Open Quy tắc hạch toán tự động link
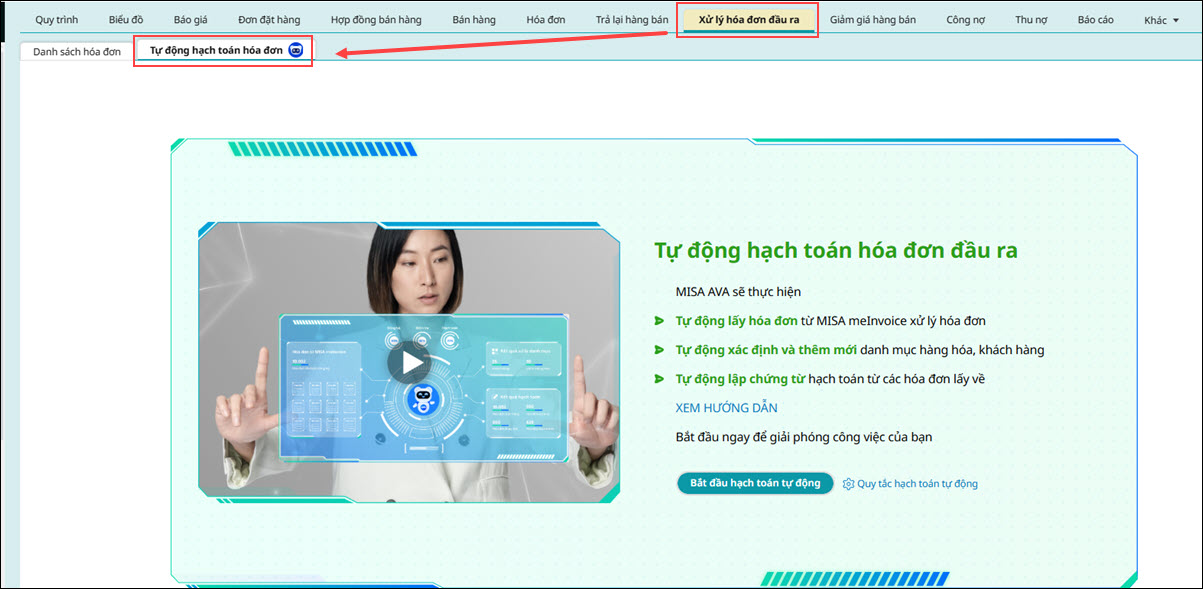The height and width of the screenshot is (589, 1203). pyautogui.click(x=917, y=484)
